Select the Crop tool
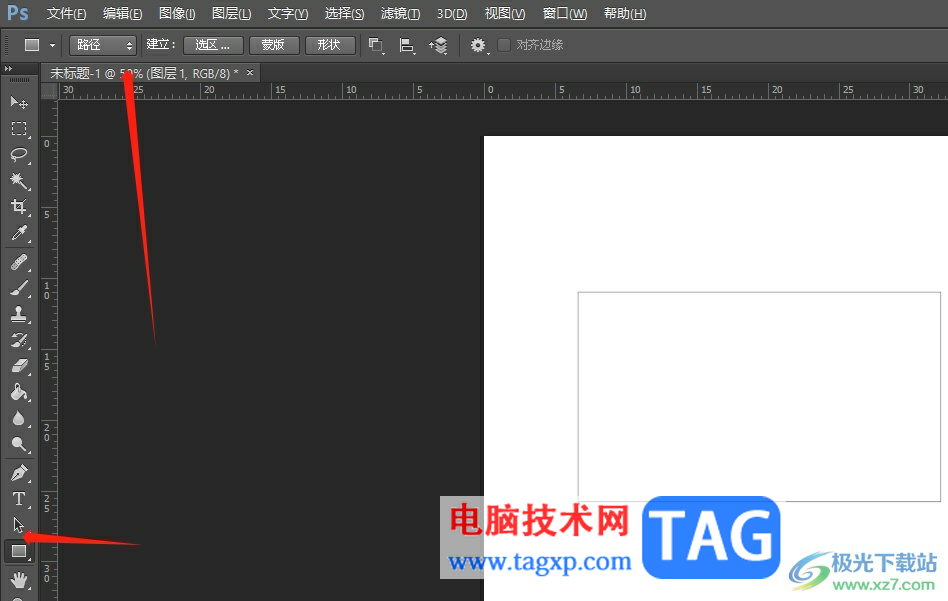948x601 pixels. (x=19, y=207)
